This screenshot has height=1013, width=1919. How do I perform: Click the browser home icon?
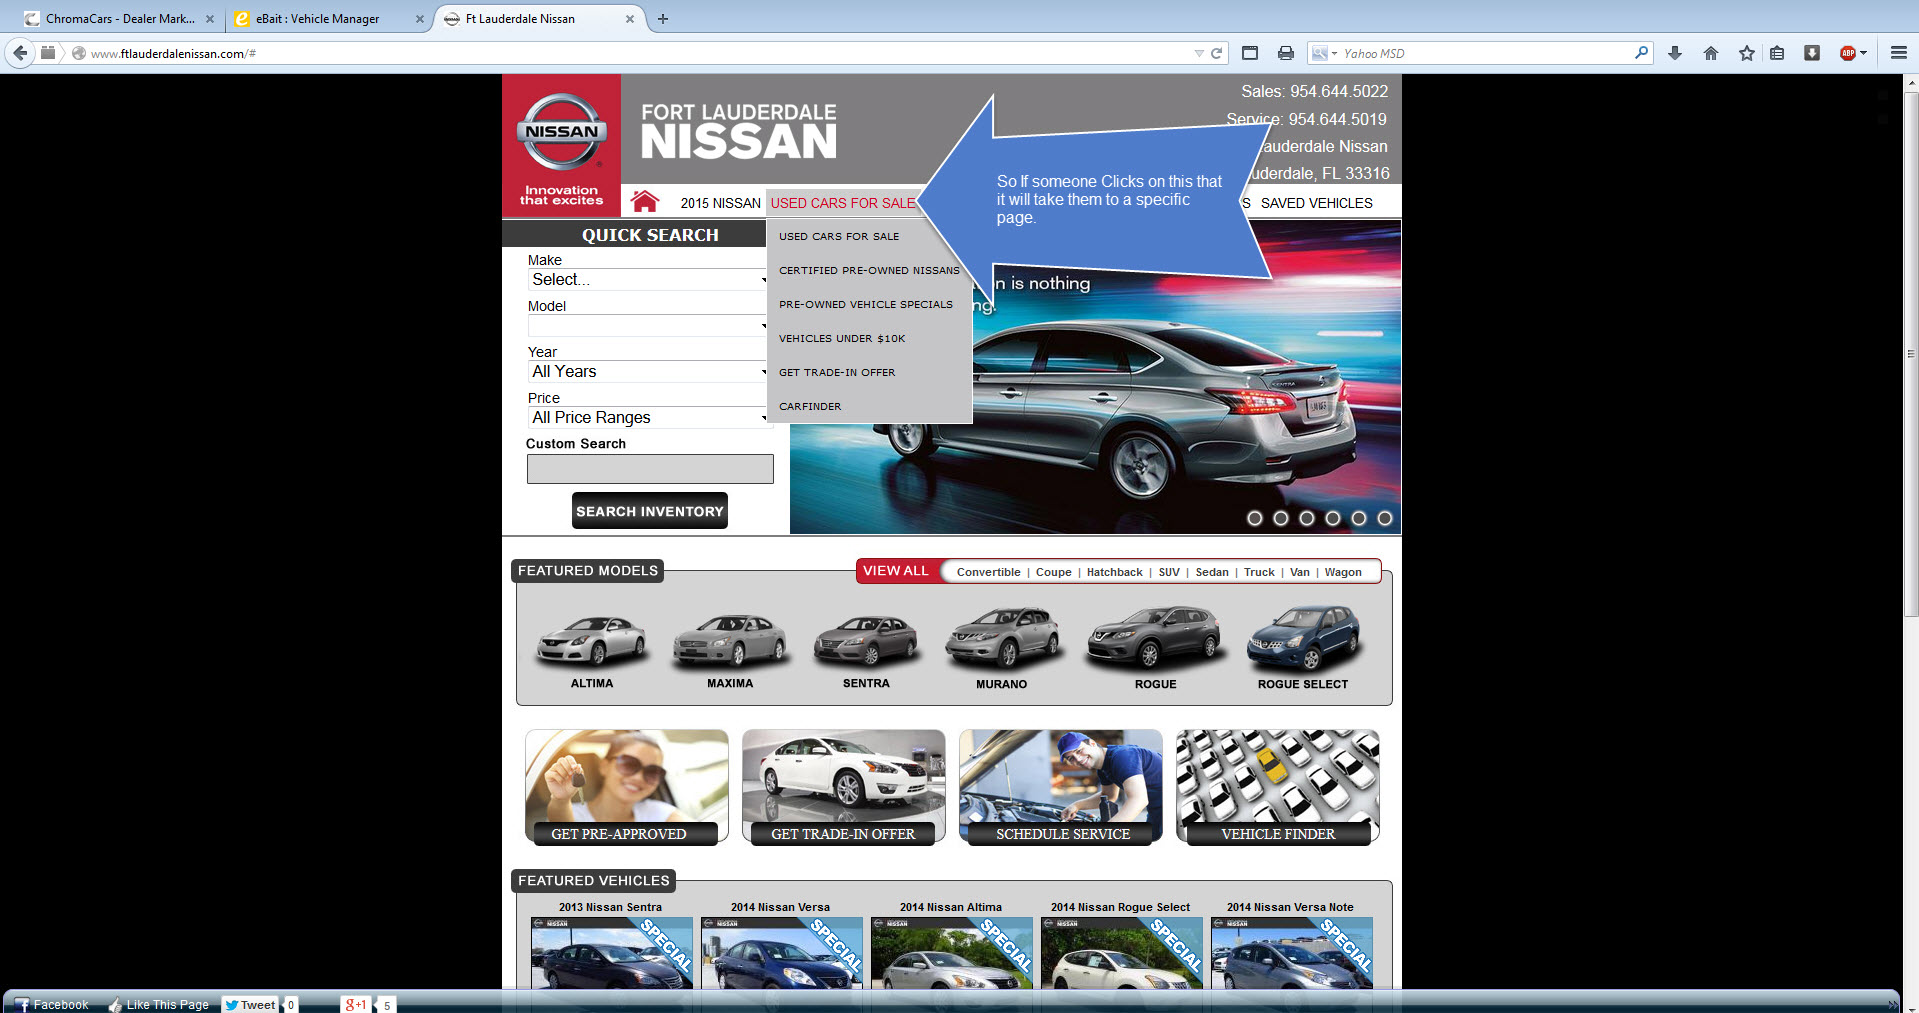(x=1711, y=53)
